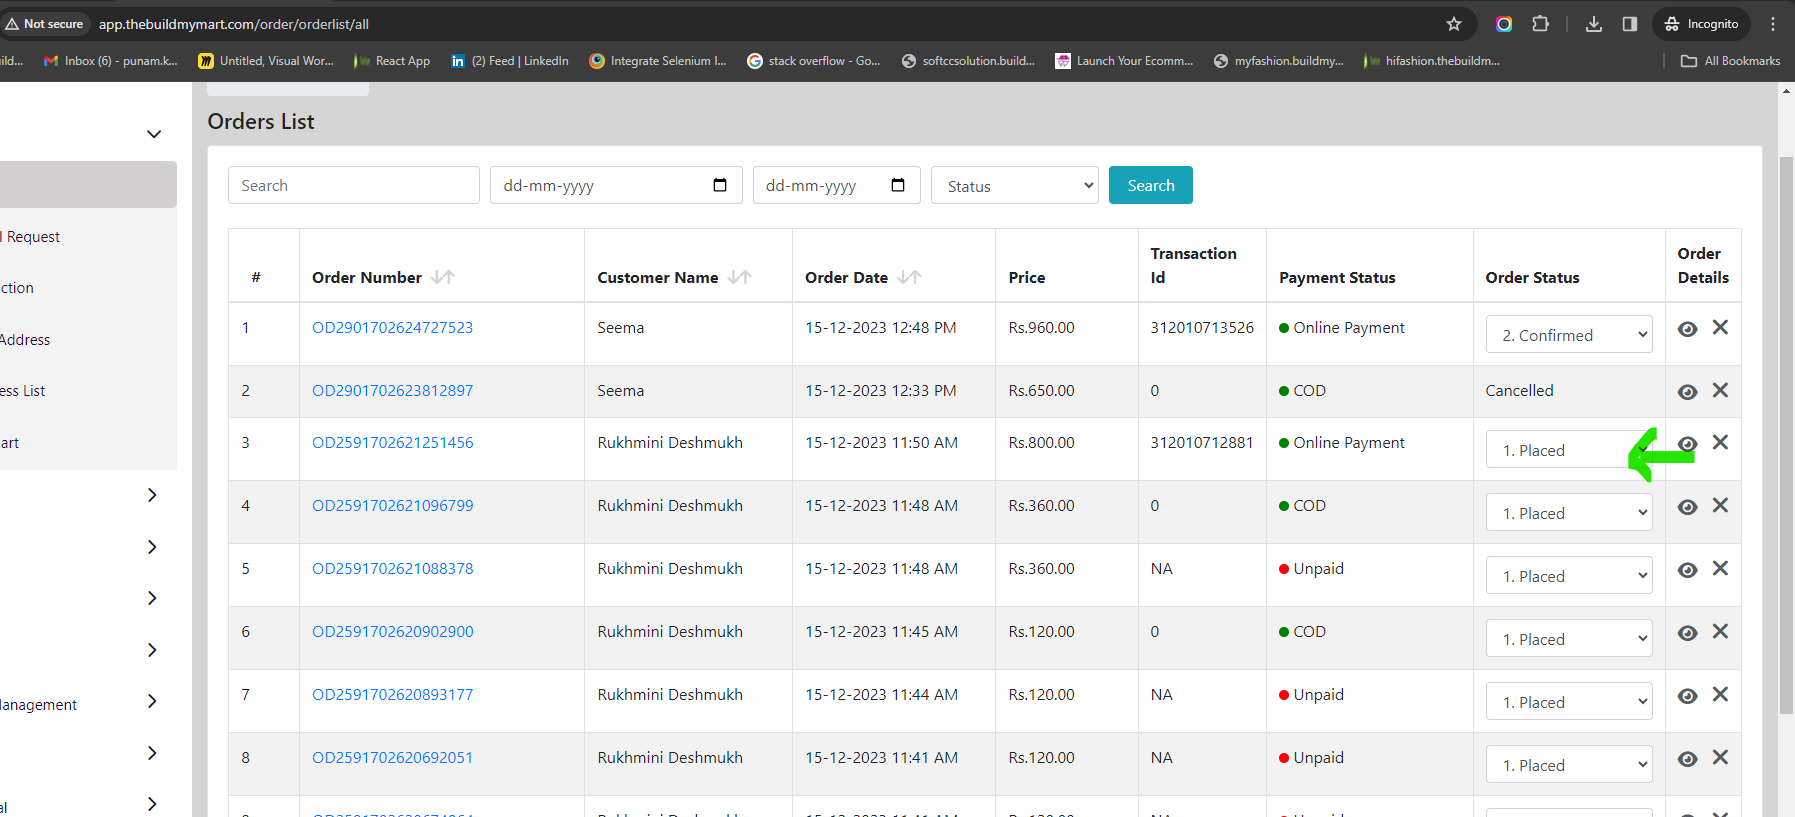This screenshot has width=1795, height=817.
Task: Open the start date calendar picker icon
Action: [x=720, y=185]
